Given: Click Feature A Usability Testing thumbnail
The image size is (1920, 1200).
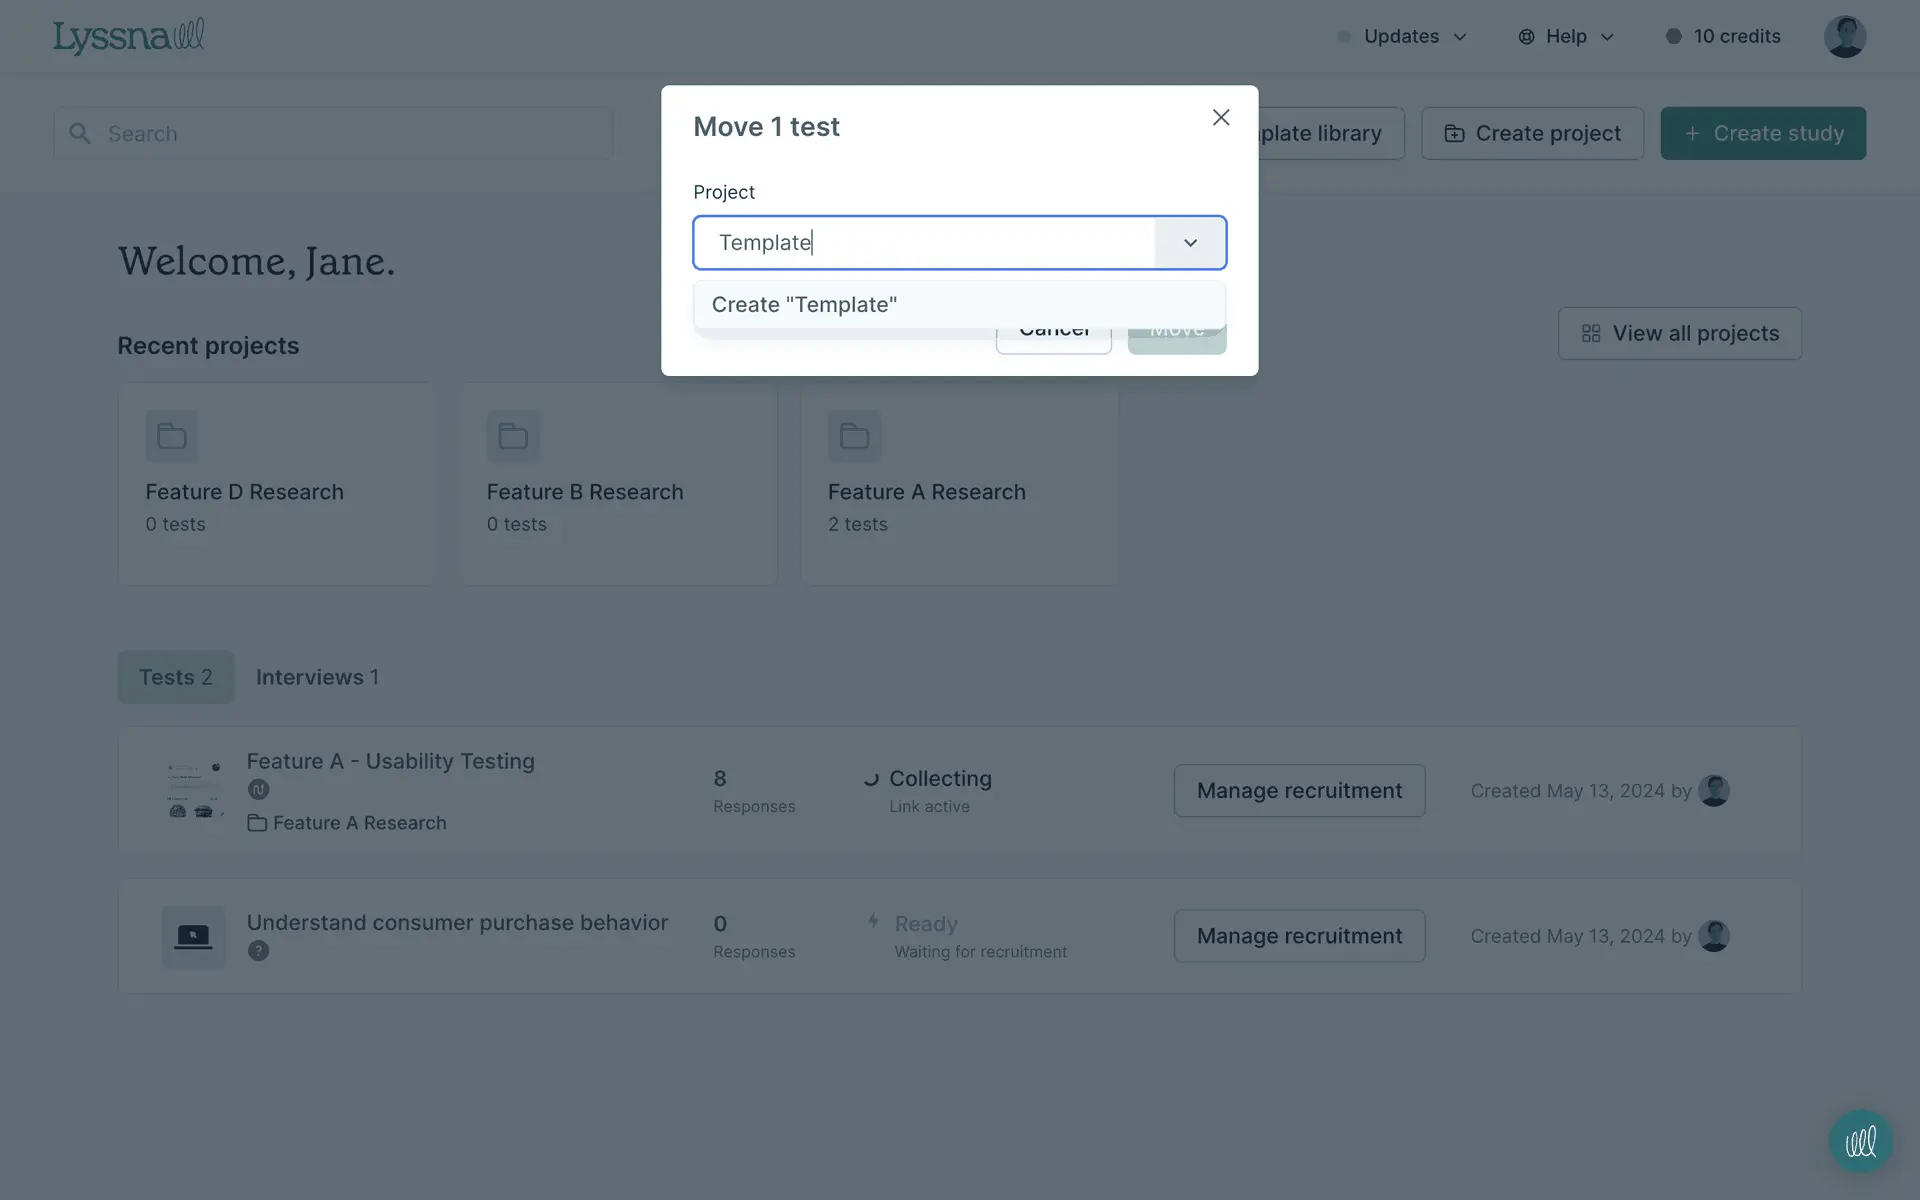Looking at the screenshot, I should click(194, 790).
